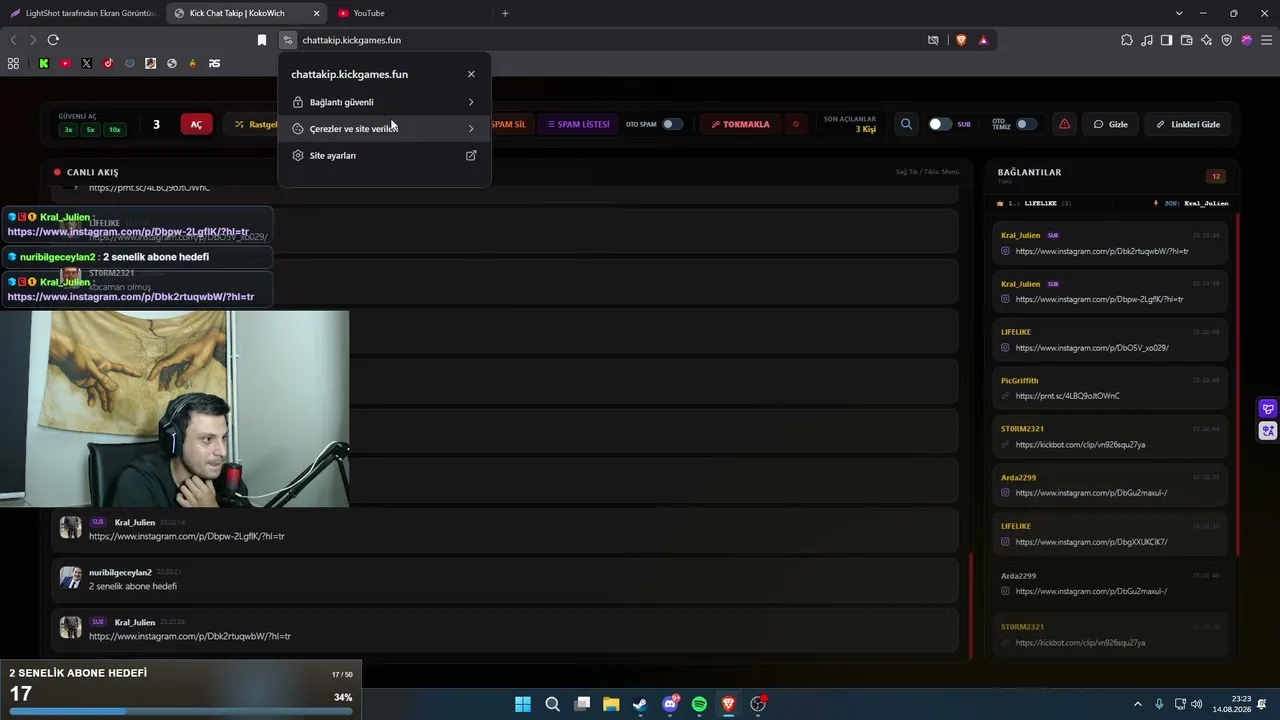Click the Gizle chat button
This screenshot has width=1280, height=720.
pos(1110,124)
